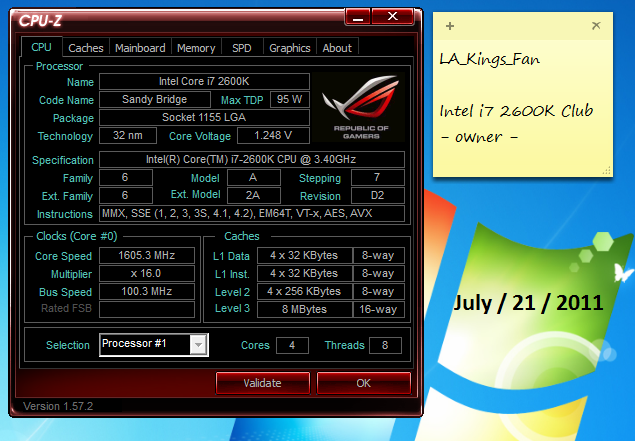Click the 1605.3 MHz core speed value
Image resolution: width=635 pixels, height=441 pixels.
[x=147, y=256]
